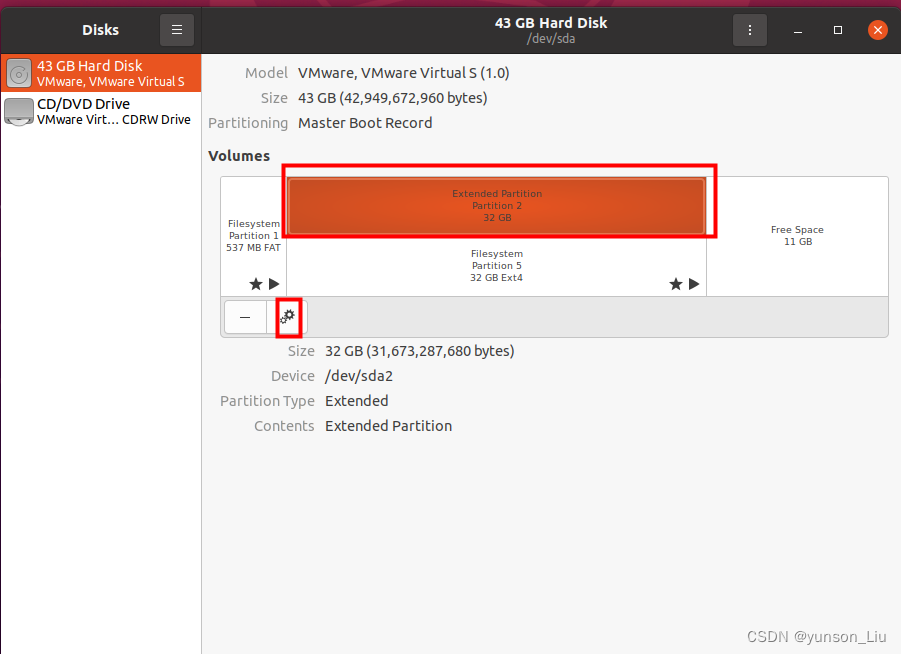Screen dimensions: 901x654
Task: Toggle the star flag under Partition 5
Action: pos(676,283)
